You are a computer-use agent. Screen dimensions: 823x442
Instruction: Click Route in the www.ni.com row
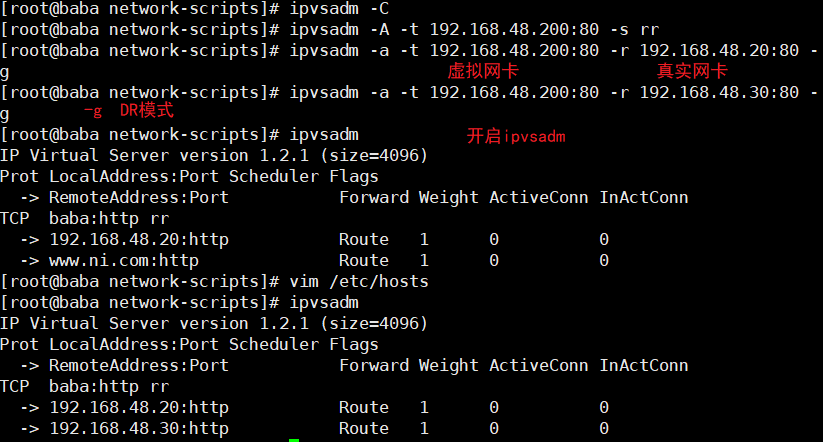(364, 260)
